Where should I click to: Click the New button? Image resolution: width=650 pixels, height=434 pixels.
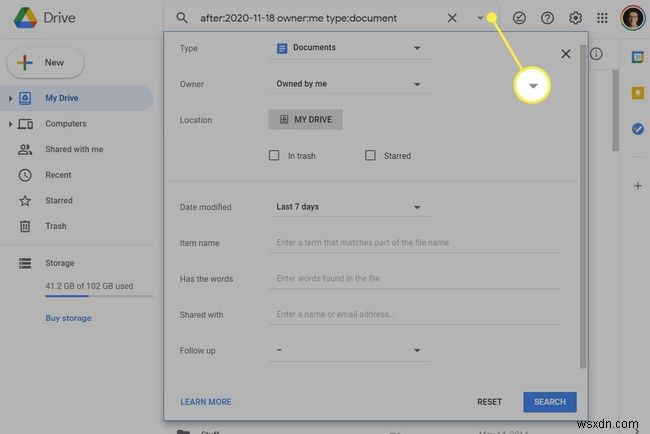(46, 63)
